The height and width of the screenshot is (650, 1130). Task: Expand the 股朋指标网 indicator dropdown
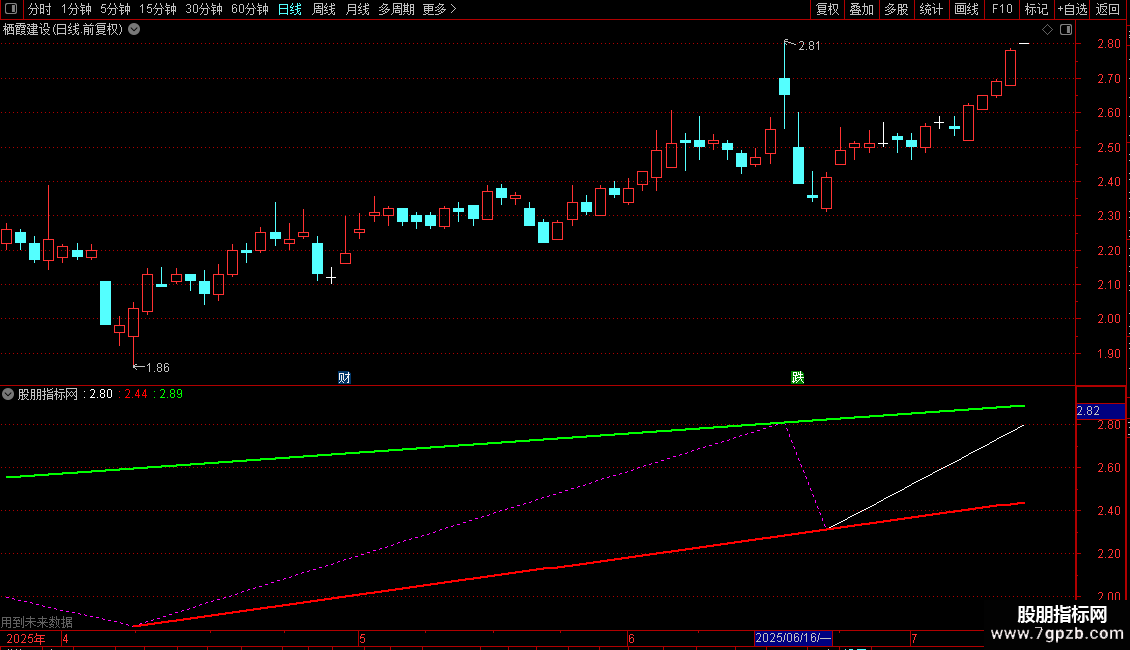[x=8, y=394]
